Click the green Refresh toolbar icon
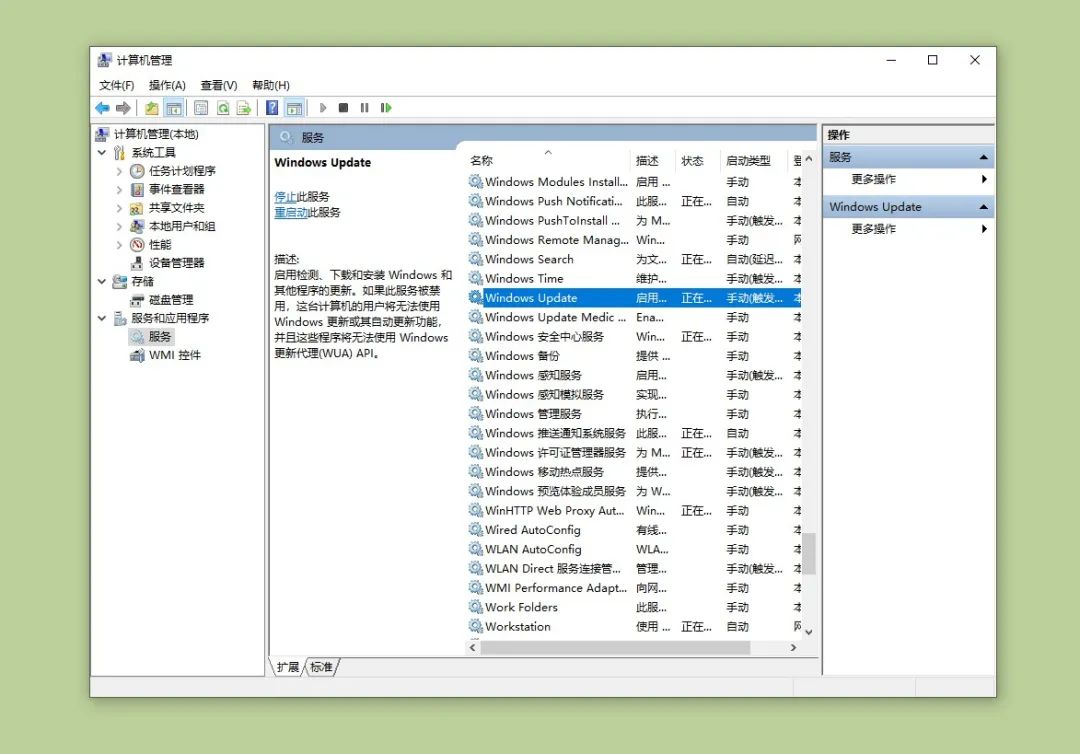1080x754 pixels. pos(223,107)
